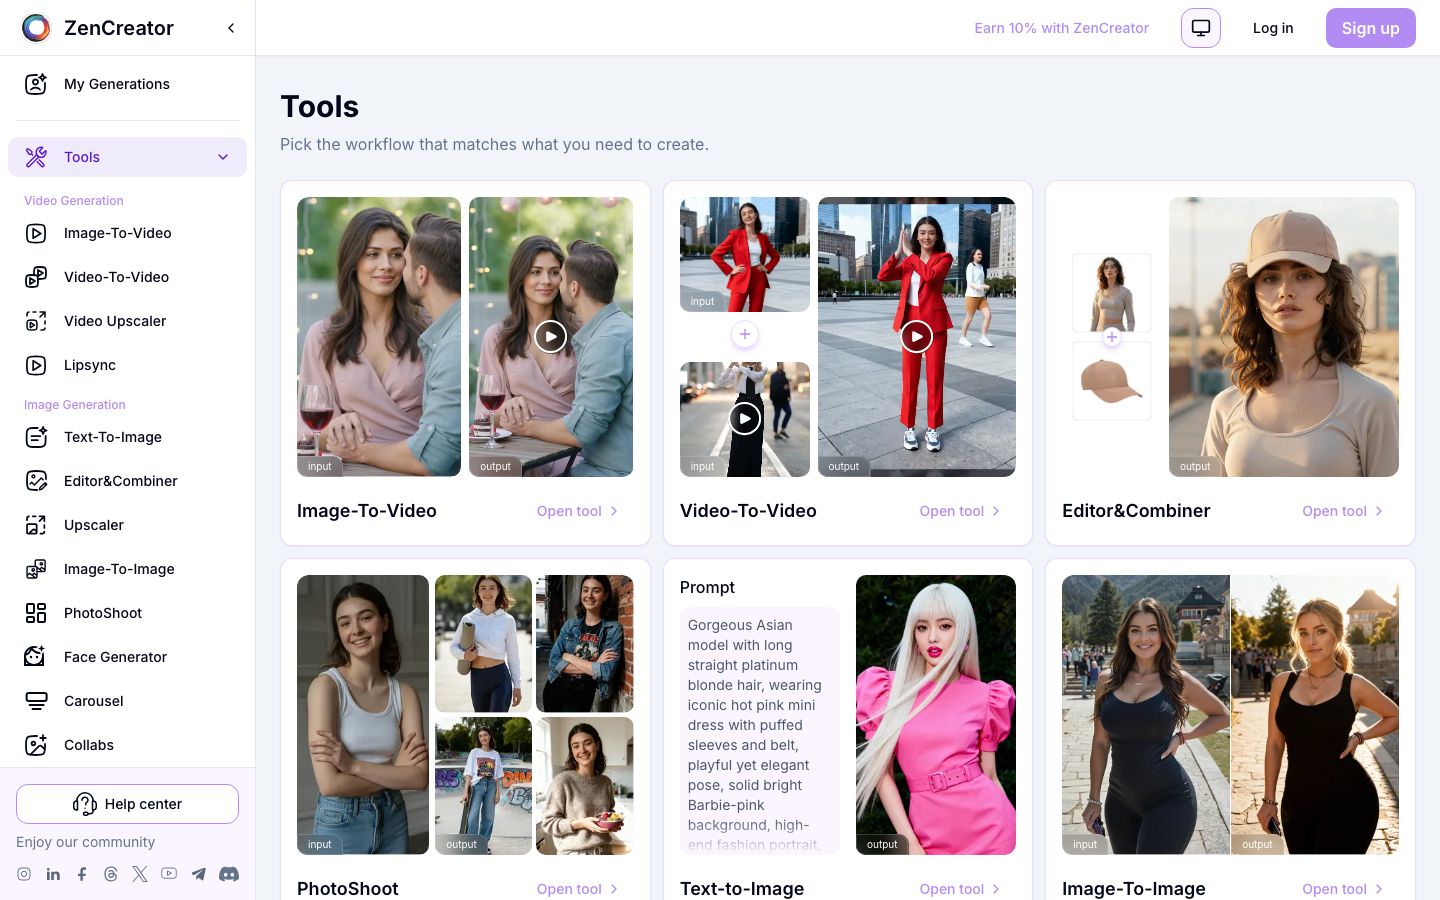Viewport: 1440px width, 900px height.
Task: Open the Instagram community link
Action: tap(22, 873)
